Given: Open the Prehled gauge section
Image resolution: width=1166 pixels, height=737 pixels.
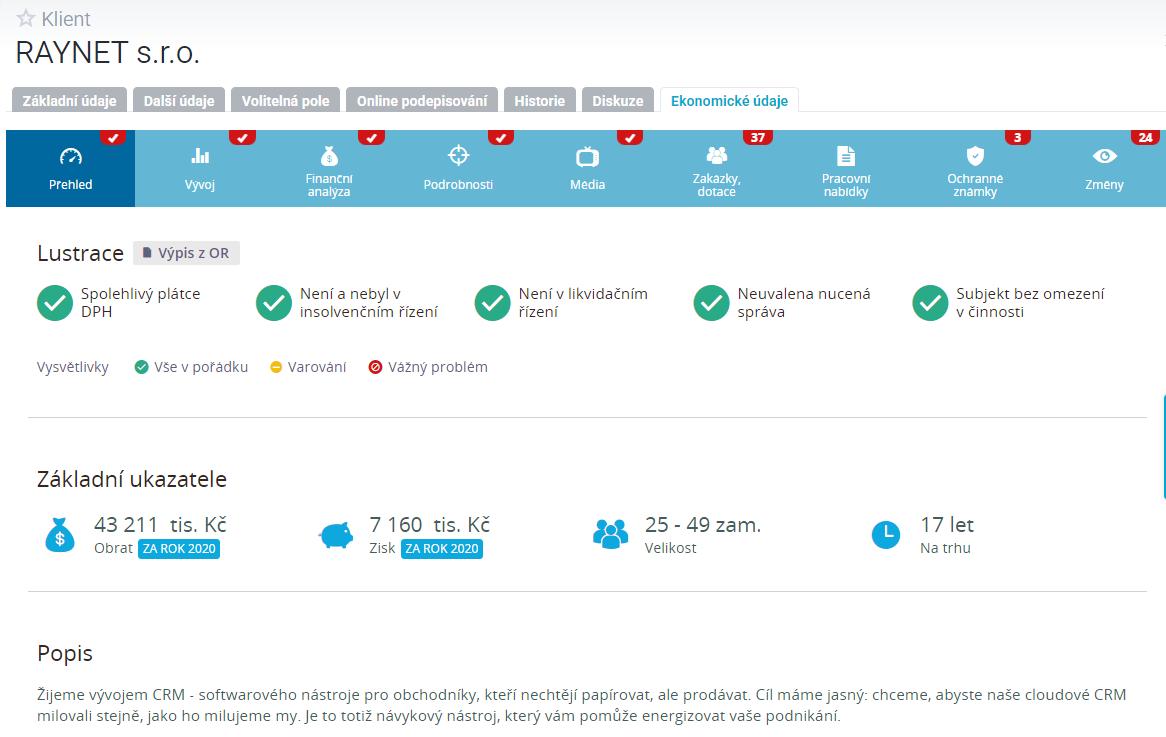Looking at the screenshot, I should [x=71, y=168].
